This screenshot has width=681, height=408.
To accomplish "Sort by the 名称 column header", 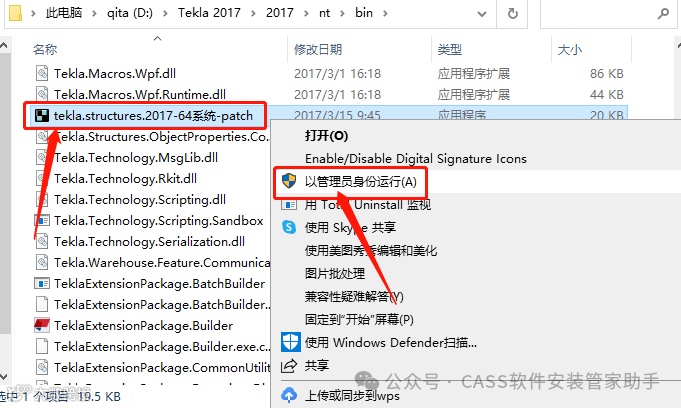I will [x=45, y=50].
